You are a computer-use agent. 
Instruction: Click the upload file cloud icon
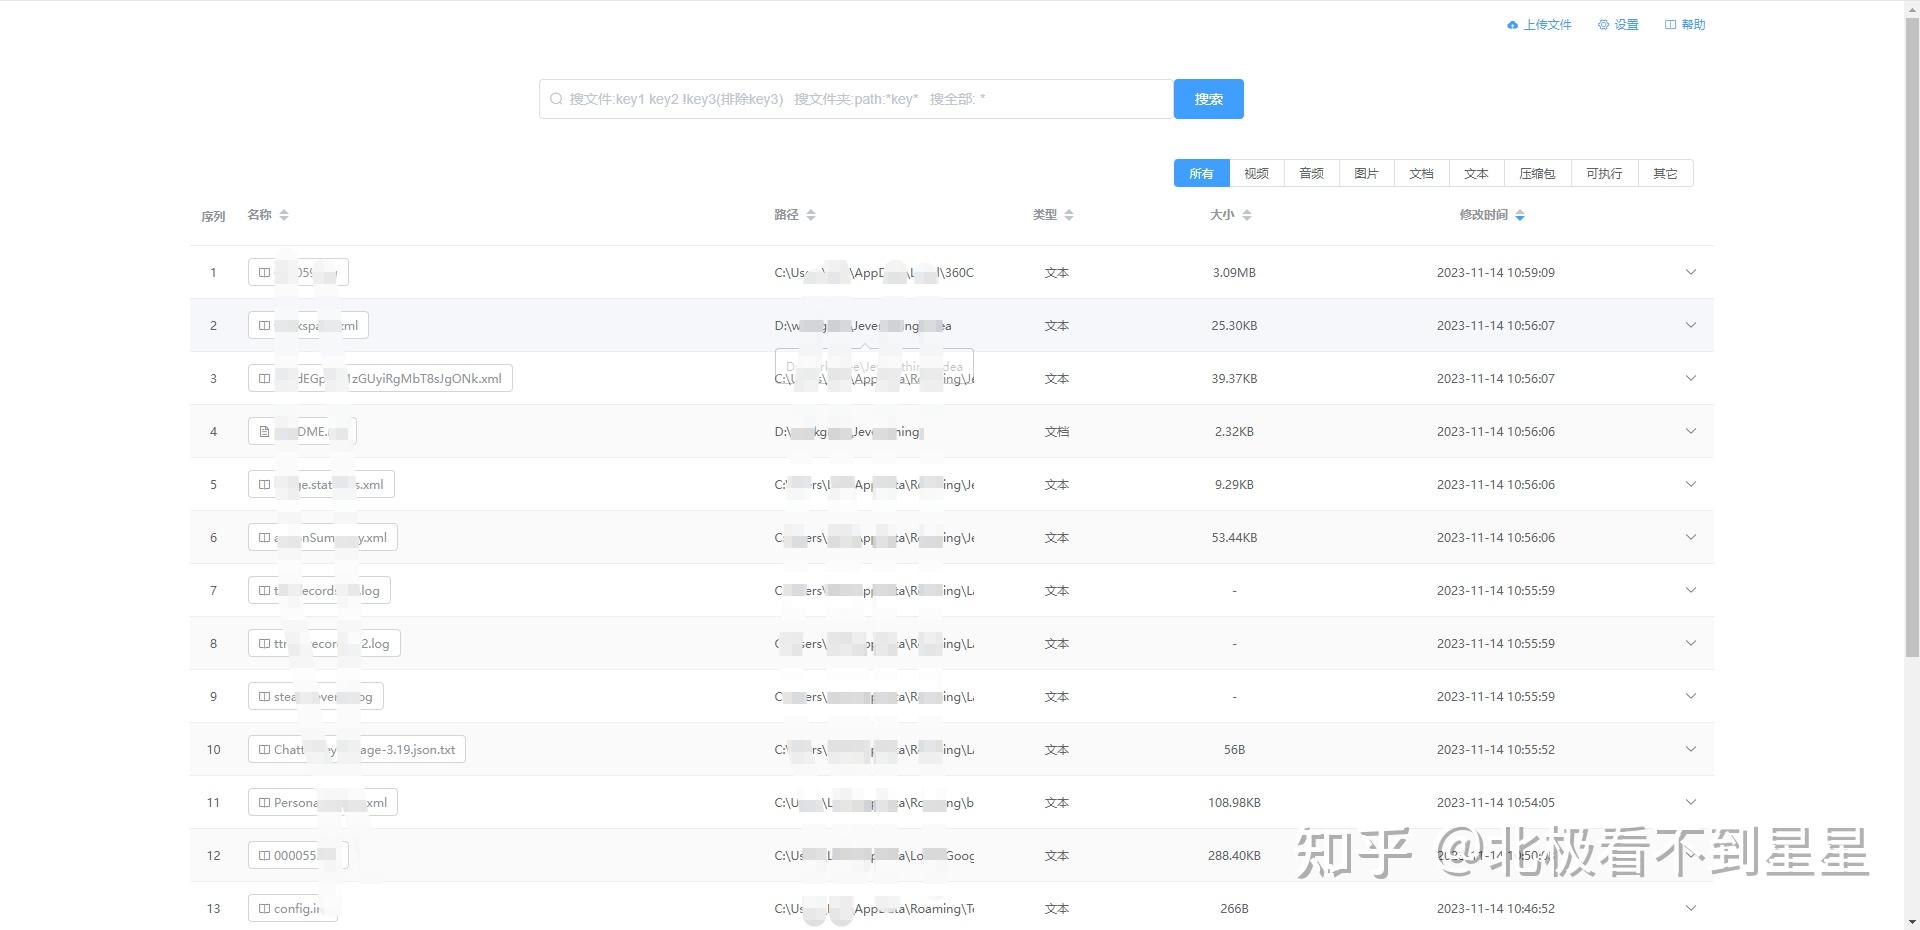1512,25
